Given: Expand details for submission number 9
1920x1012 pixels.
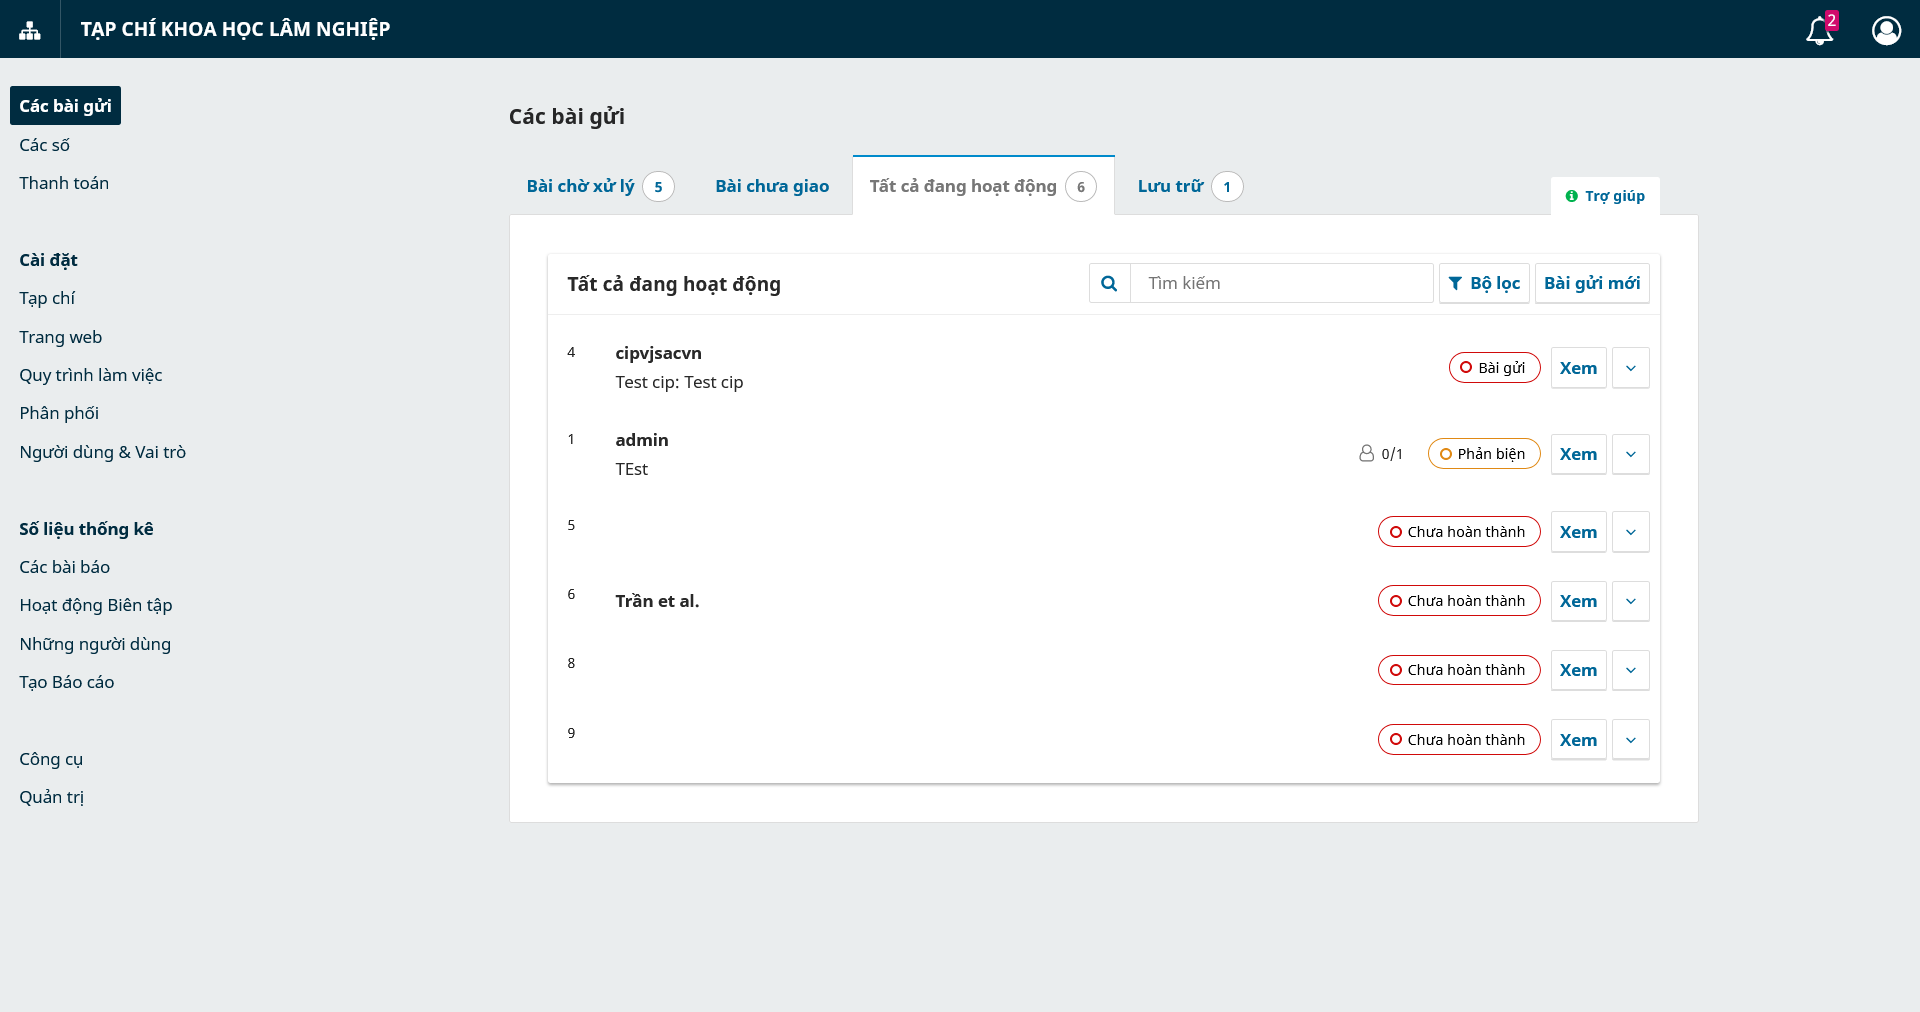Looking at the screenshot, I should (x=1630, y=740).
